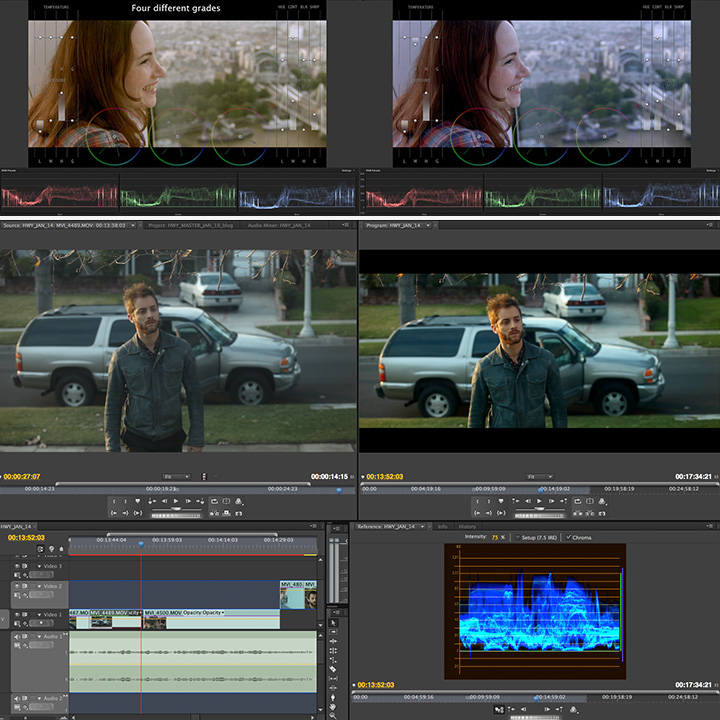The height and width of the screenshot is (720, 720).
Task: Play the sequence in Program monitor
Action: pos(540,501)
